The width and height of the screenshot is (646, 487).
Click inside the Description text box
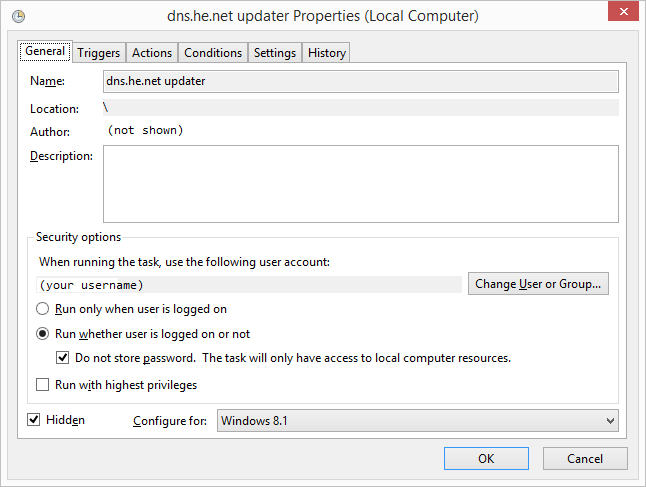360,184
